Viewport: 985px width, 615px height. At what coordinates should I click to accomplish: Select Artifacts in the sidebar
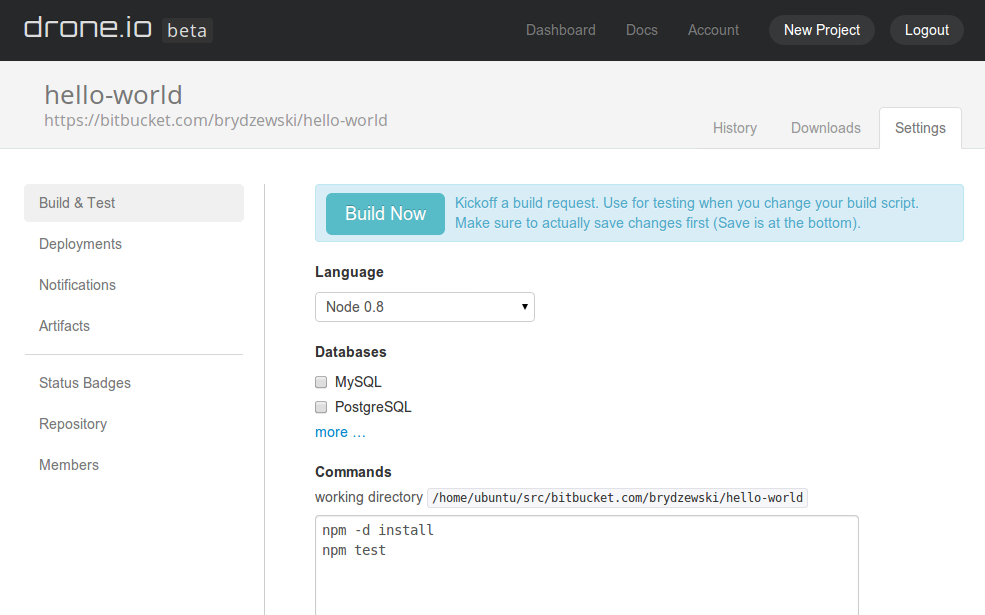[x=64, y=326]
